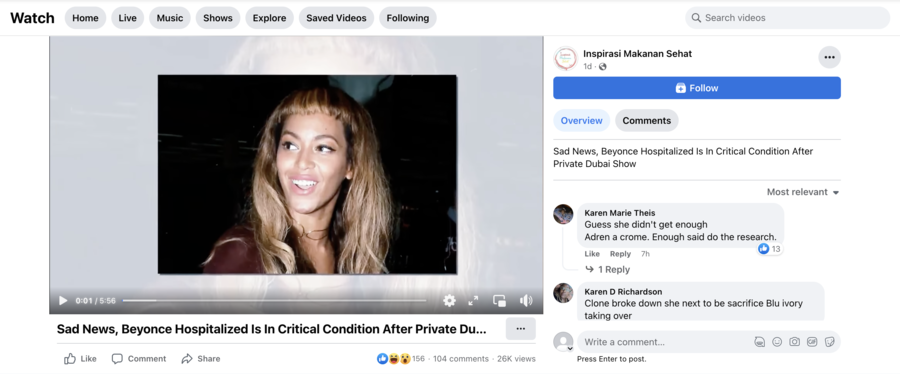Attach photo with camera icon in comment box

pos(794,342)
